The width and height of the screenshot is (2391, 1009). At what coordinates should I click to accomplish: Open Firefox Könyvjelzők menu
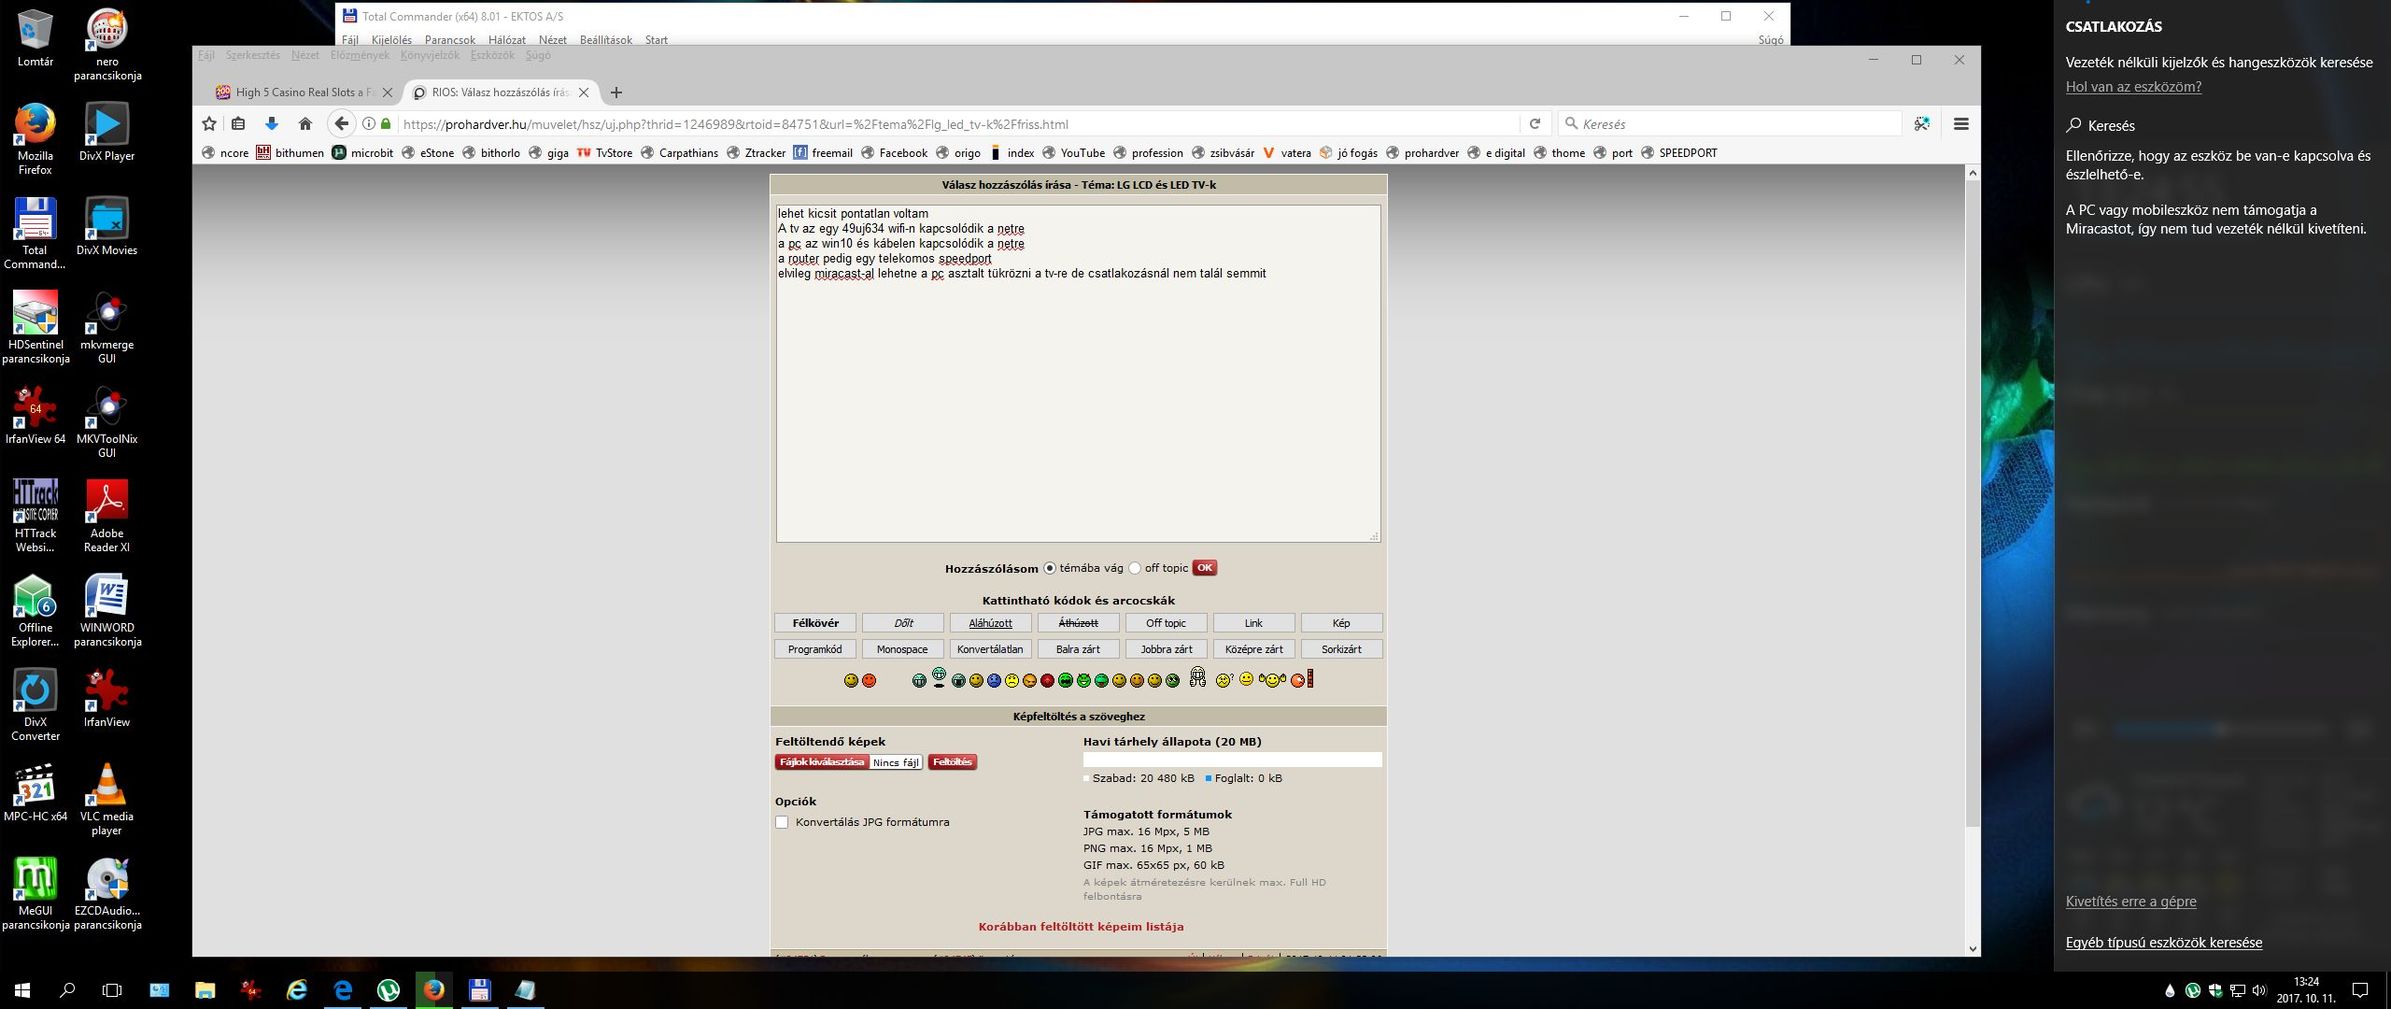click(429, 55)
